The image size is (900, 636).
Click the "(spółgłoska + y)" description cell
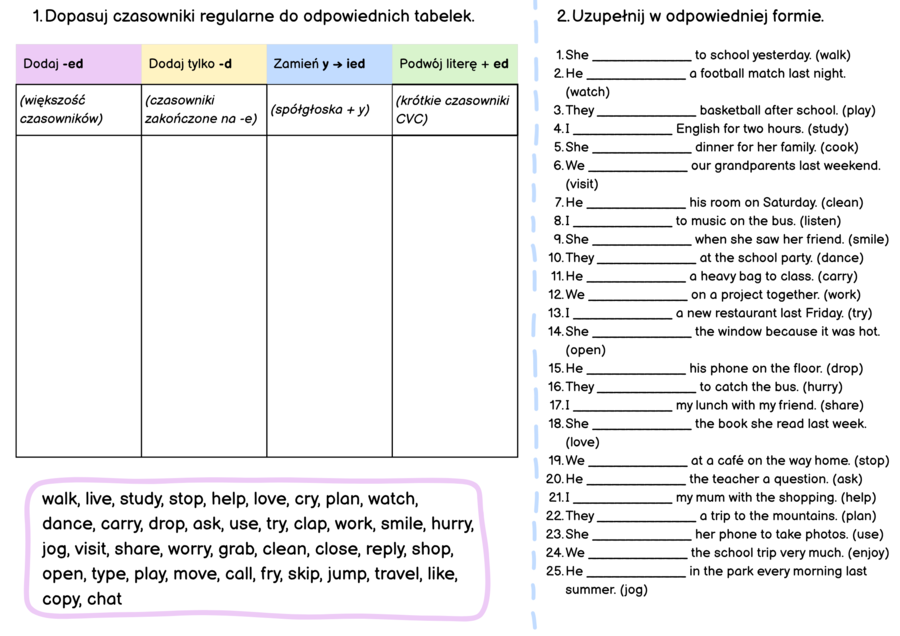[329, 110]
